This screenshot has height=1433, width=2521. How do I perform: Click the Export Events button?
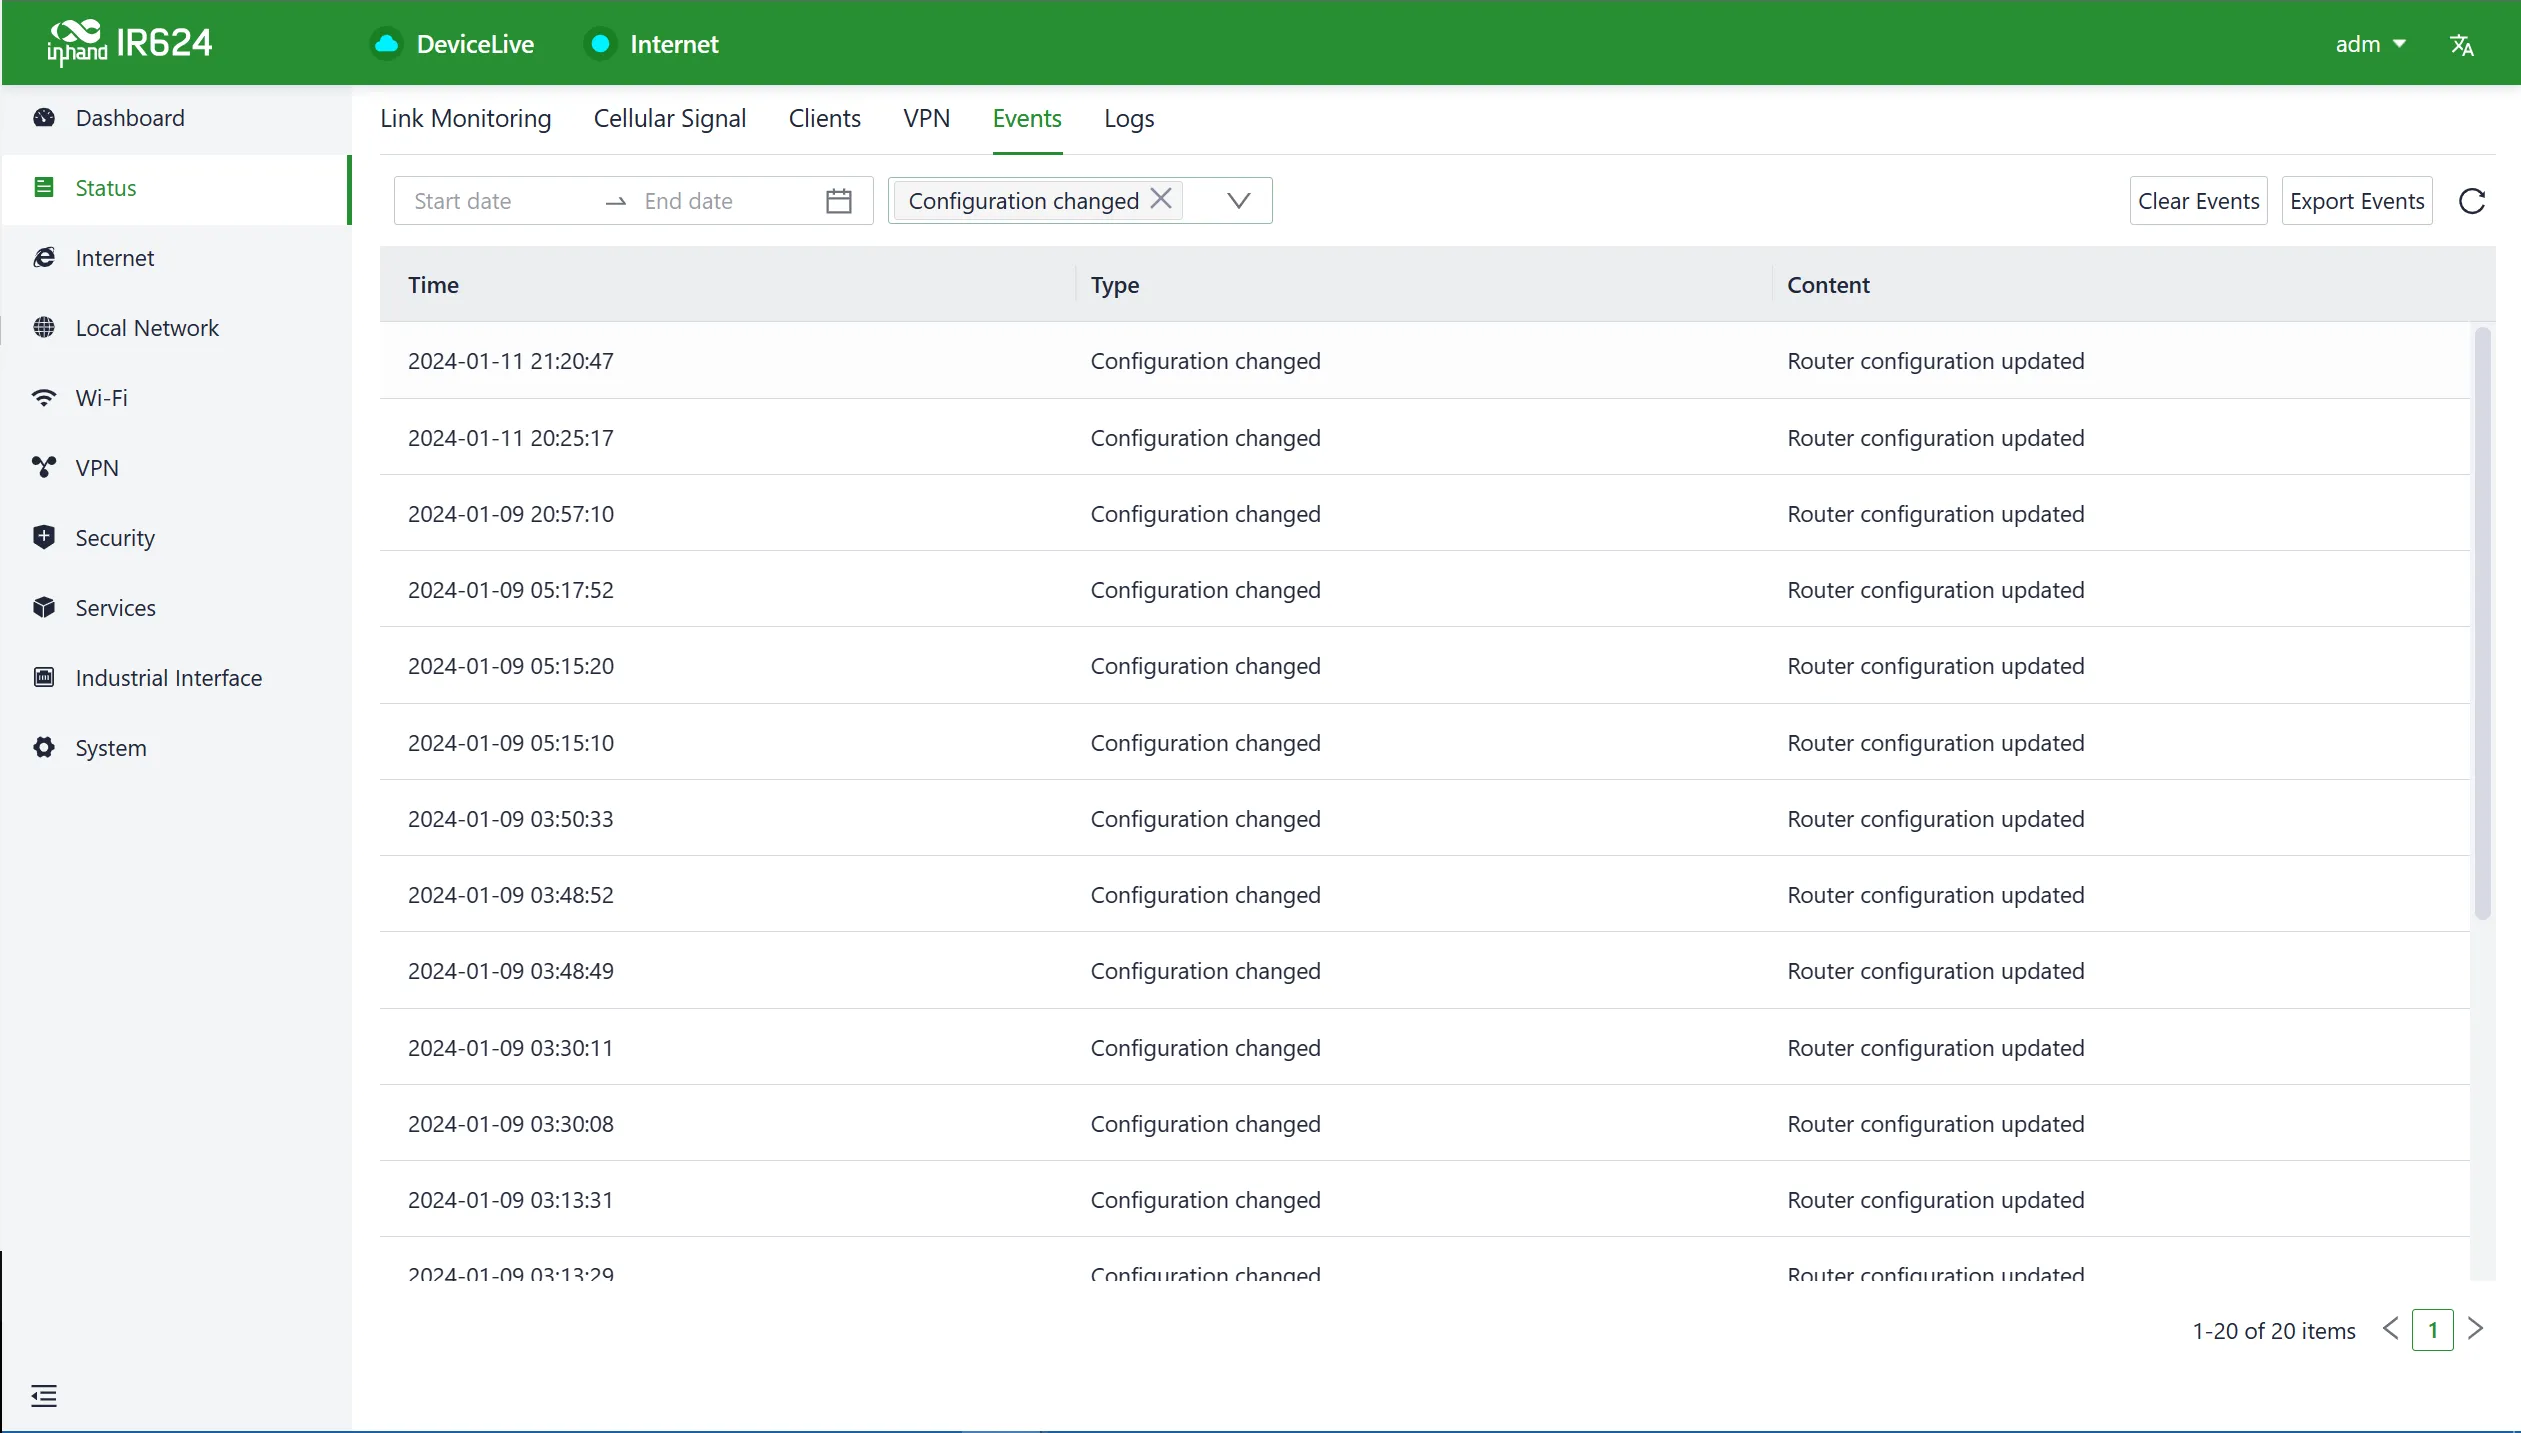pyautogui.click(x=2357, y=201)
